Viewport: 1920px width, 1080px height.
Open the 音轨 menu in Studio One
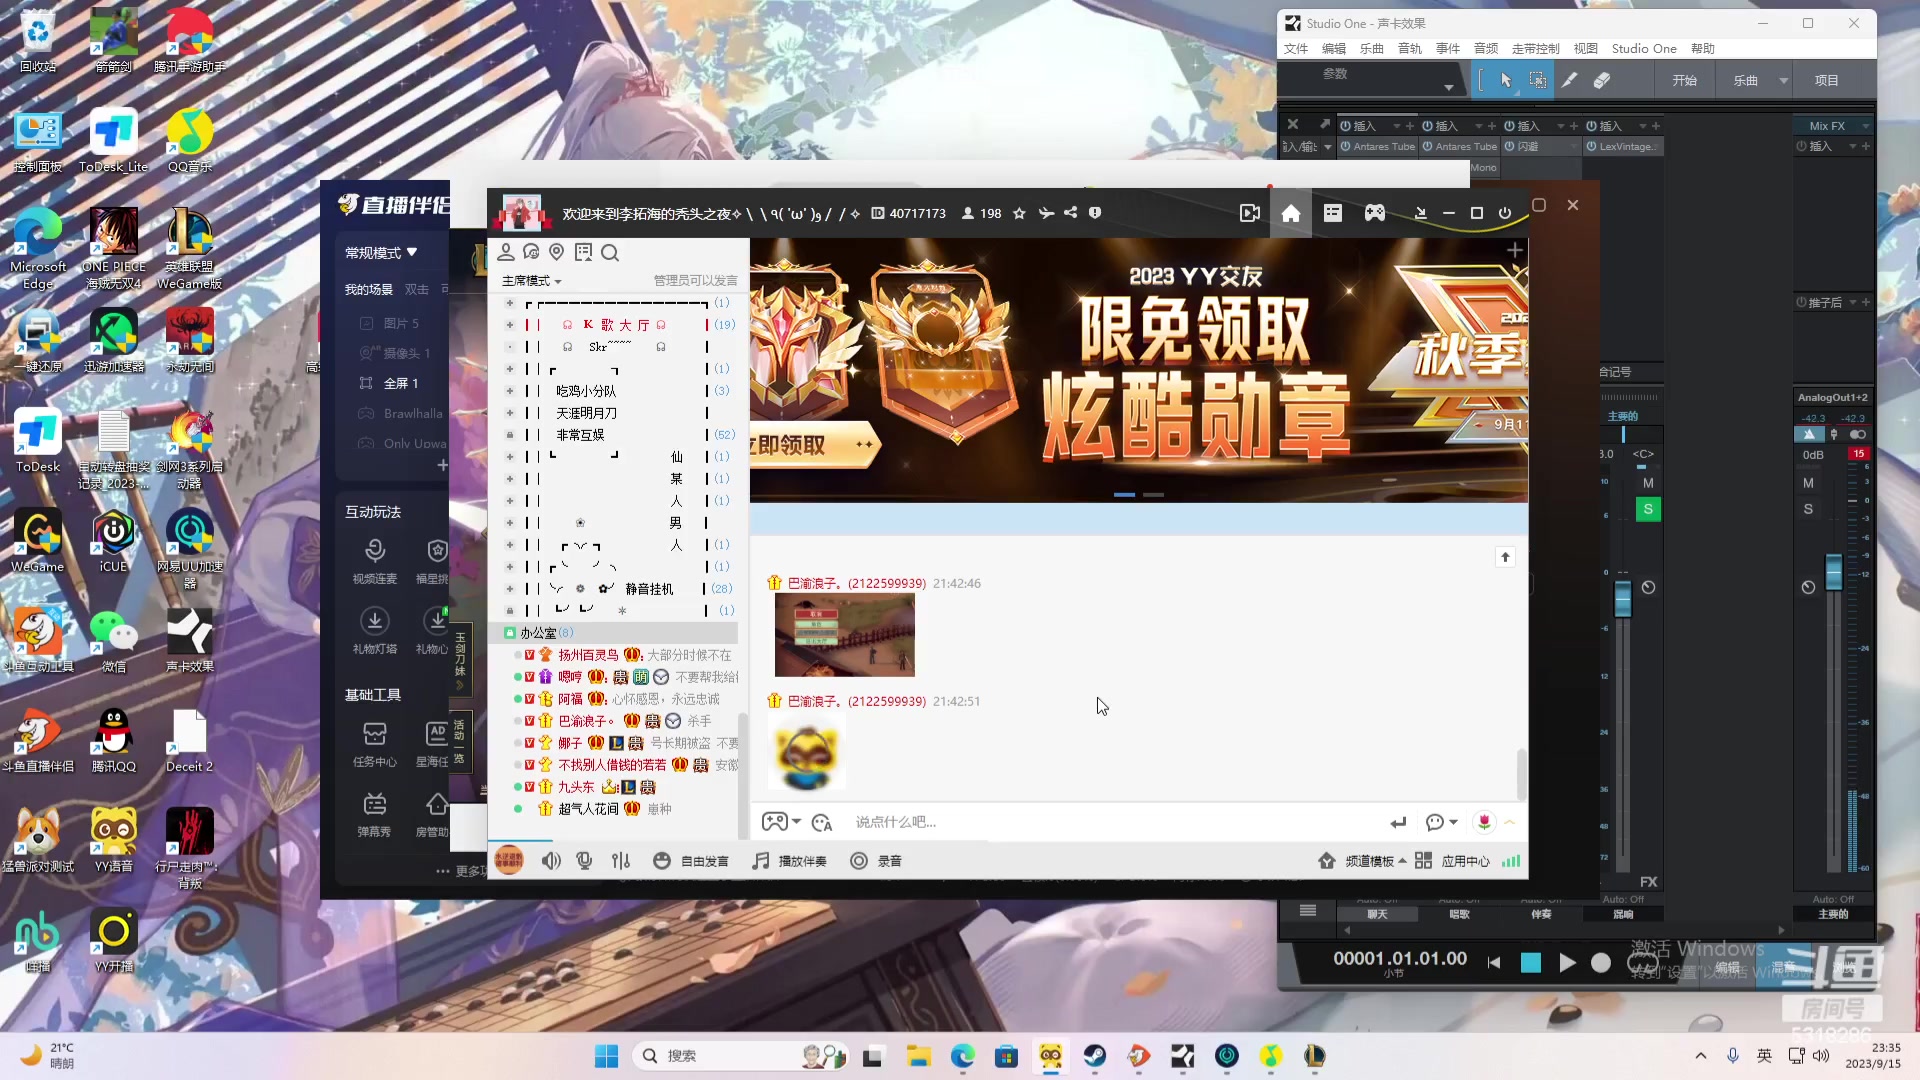pos(1410,48)
